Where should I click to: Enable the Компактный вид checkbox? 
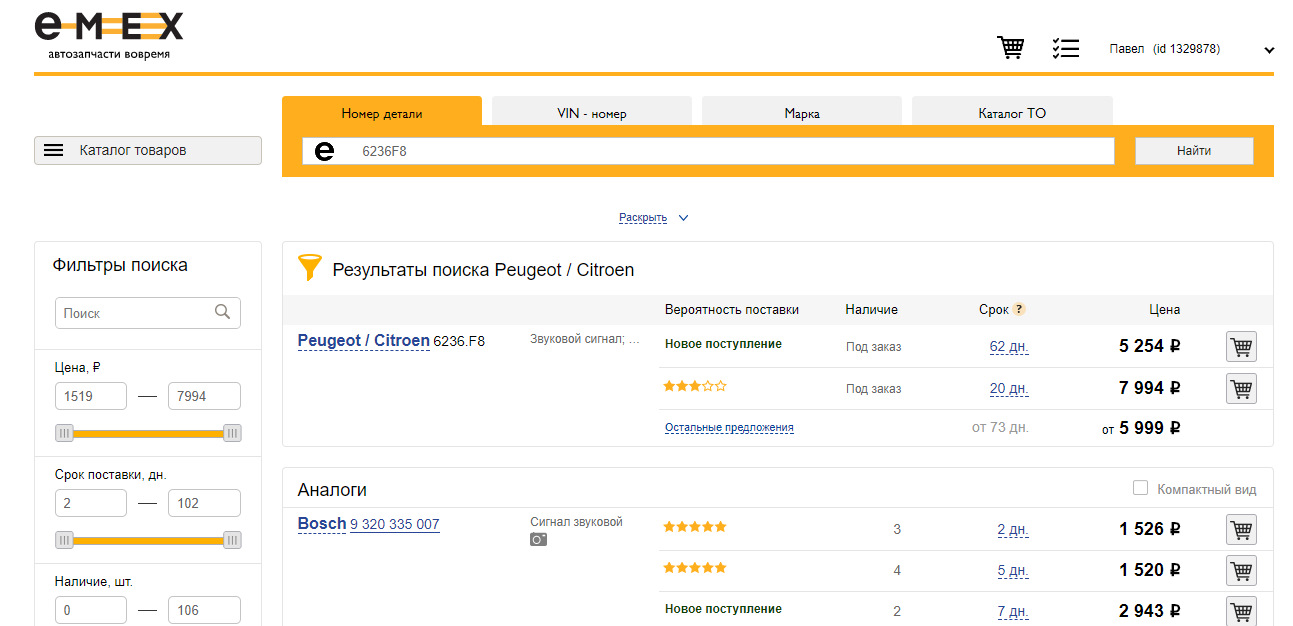pyautogui.click(x=1140, y=488)
